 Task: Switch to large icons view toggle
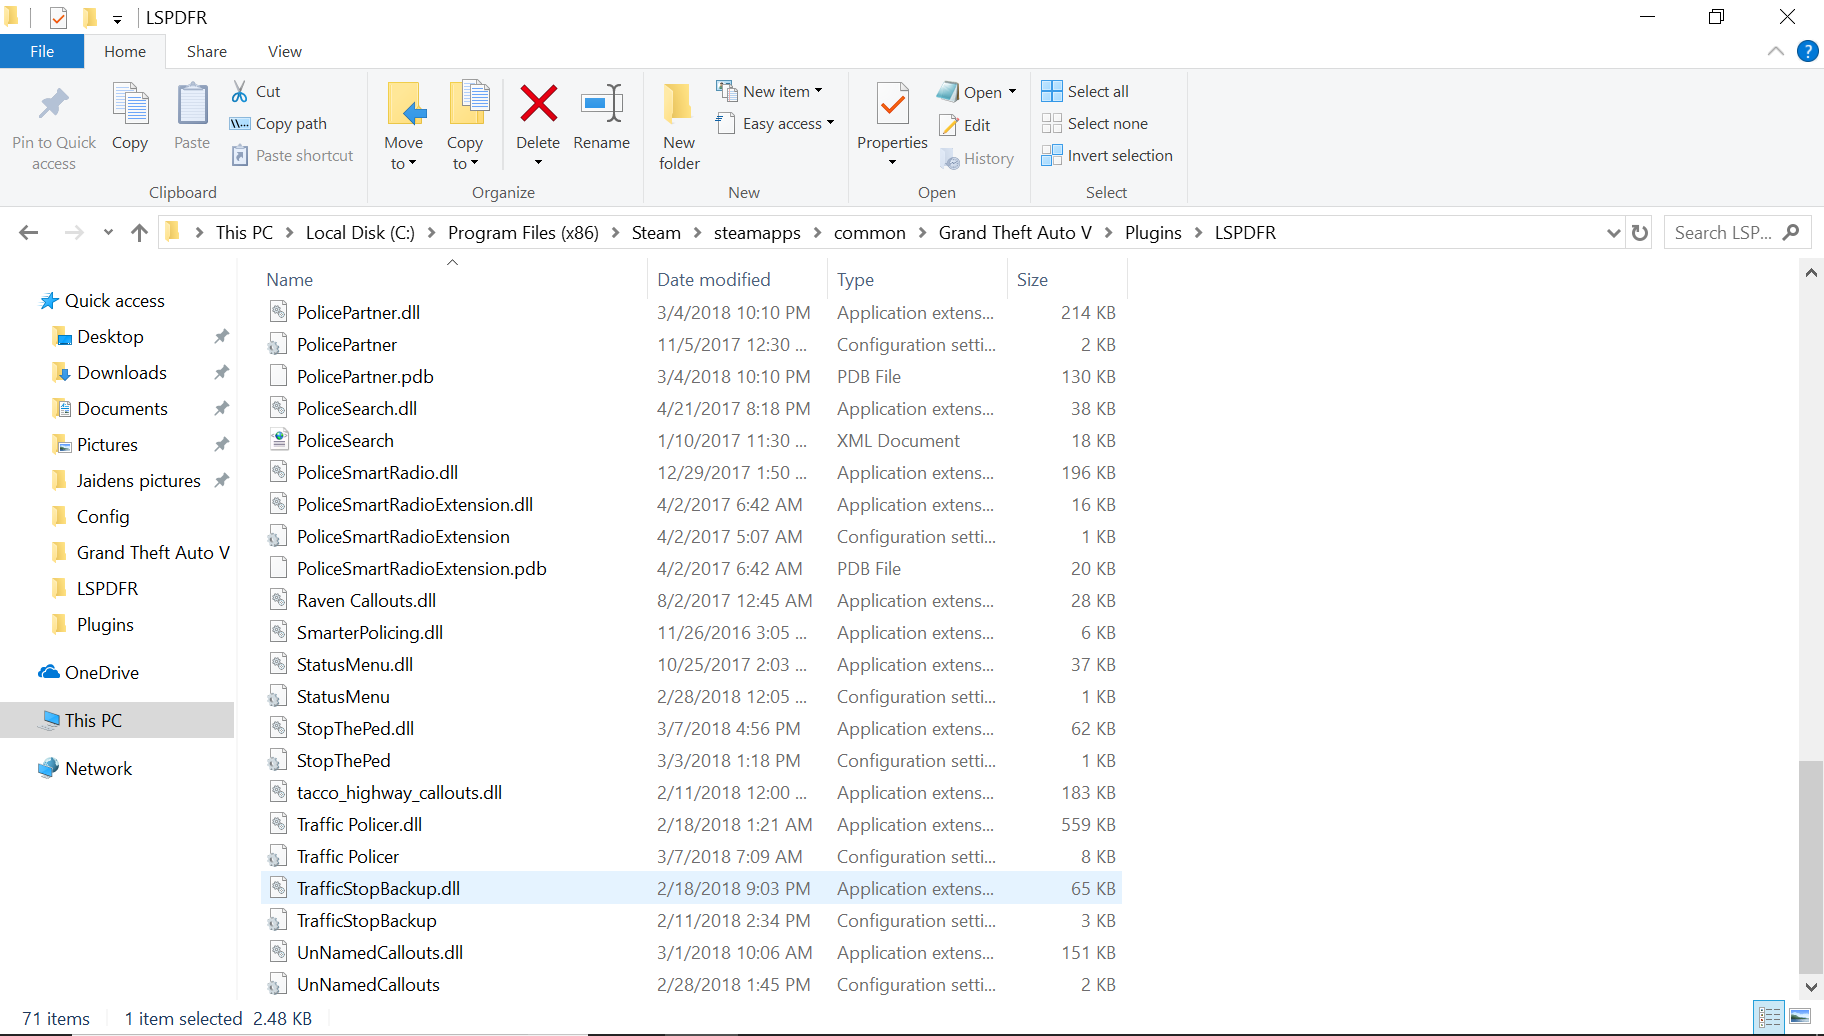[1800, 1017]
